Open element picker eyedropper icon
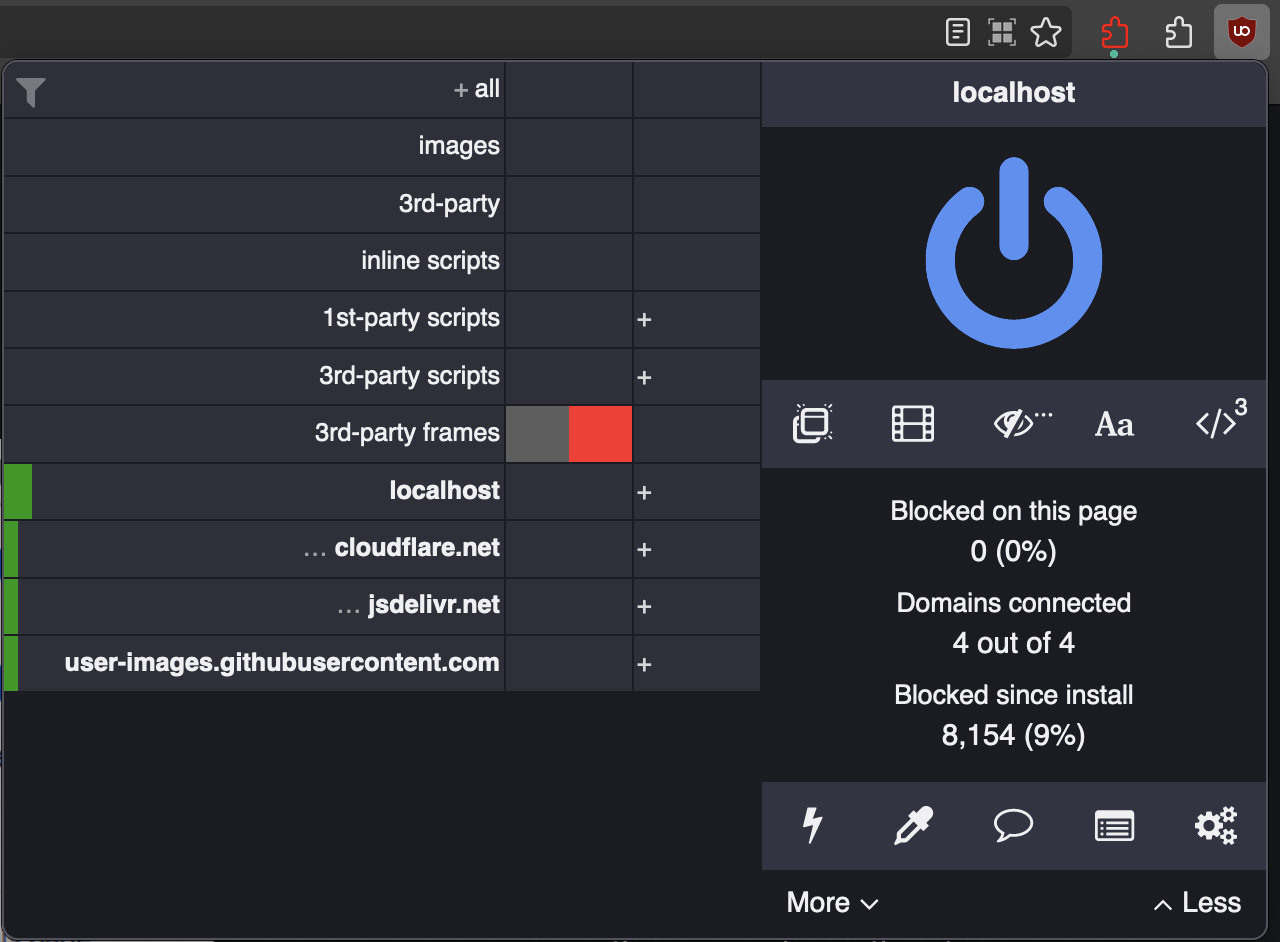The height and width of the screenshot is (942, 1280). click(x=912, y=826)
